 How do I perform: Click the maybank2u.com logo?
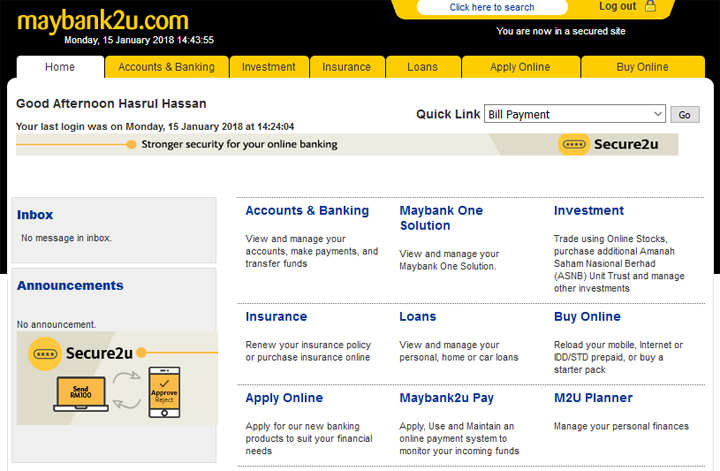(103, 21)
